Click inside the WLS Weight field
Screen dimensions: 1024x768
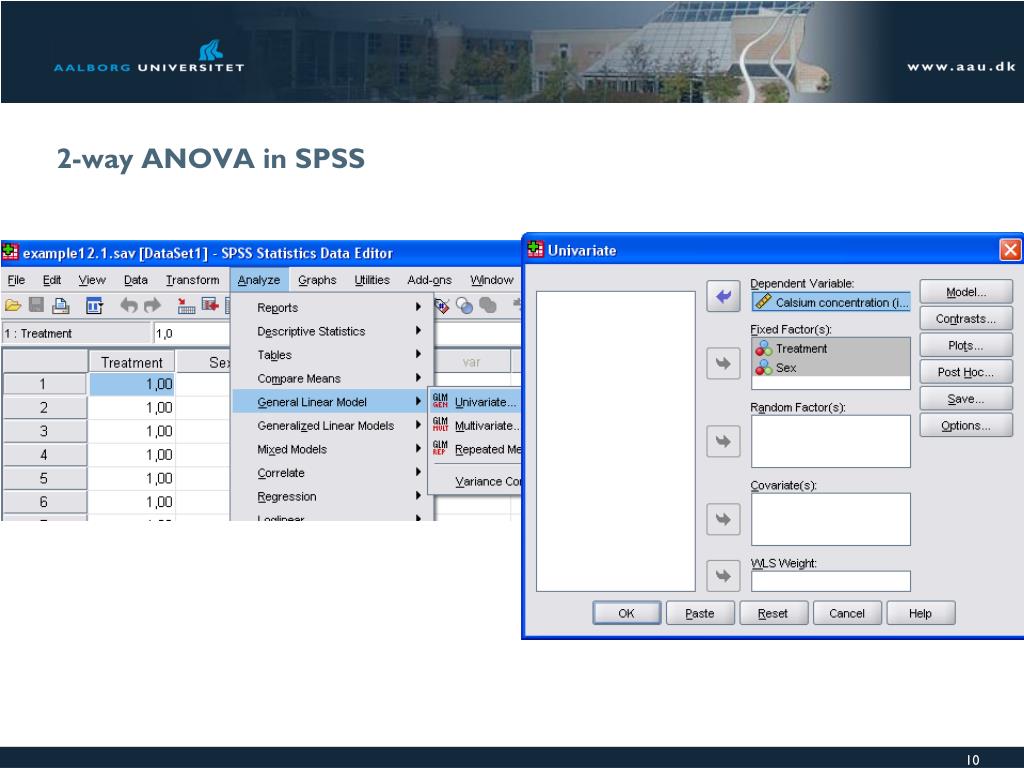pyautogui.click(x=831, y=581)
